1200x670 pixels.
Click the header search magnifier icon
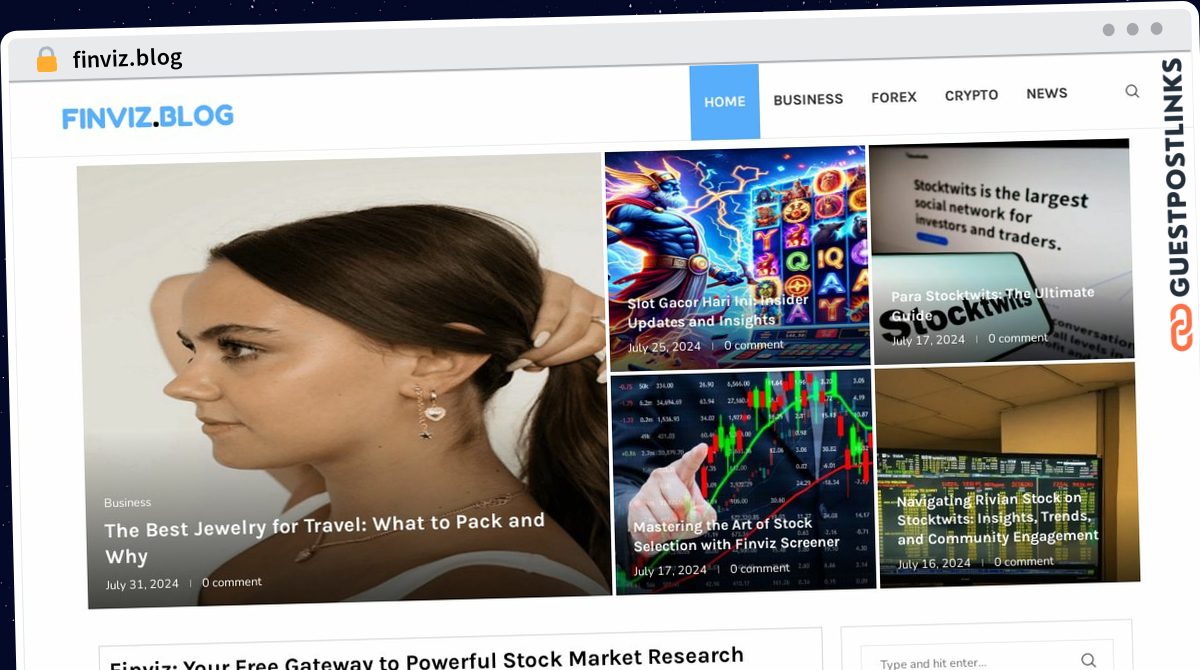(1132, 91)
